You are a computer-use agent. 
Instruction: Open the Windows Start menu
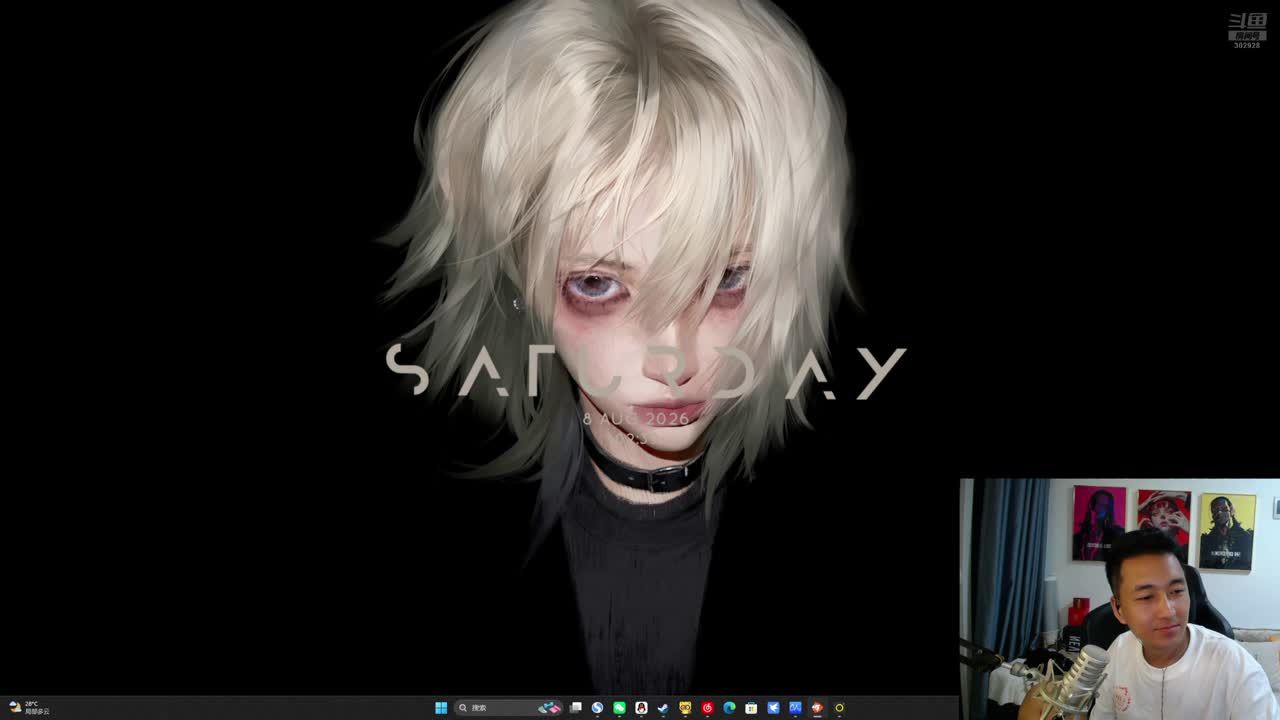[441, 708]
